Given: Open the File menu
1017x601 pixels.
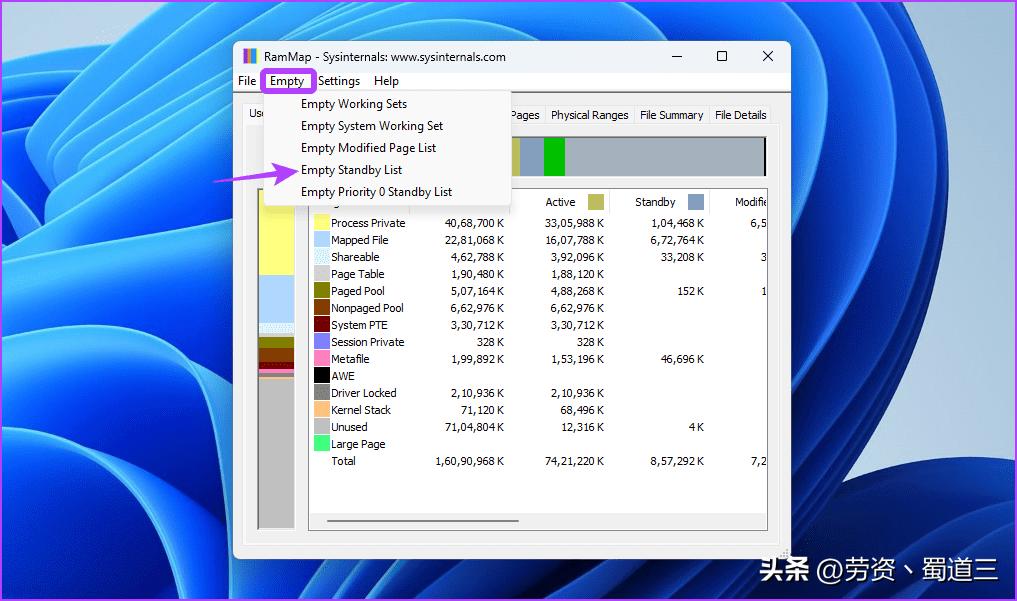Looking at the screenshot, I should [x=246, y=81].
